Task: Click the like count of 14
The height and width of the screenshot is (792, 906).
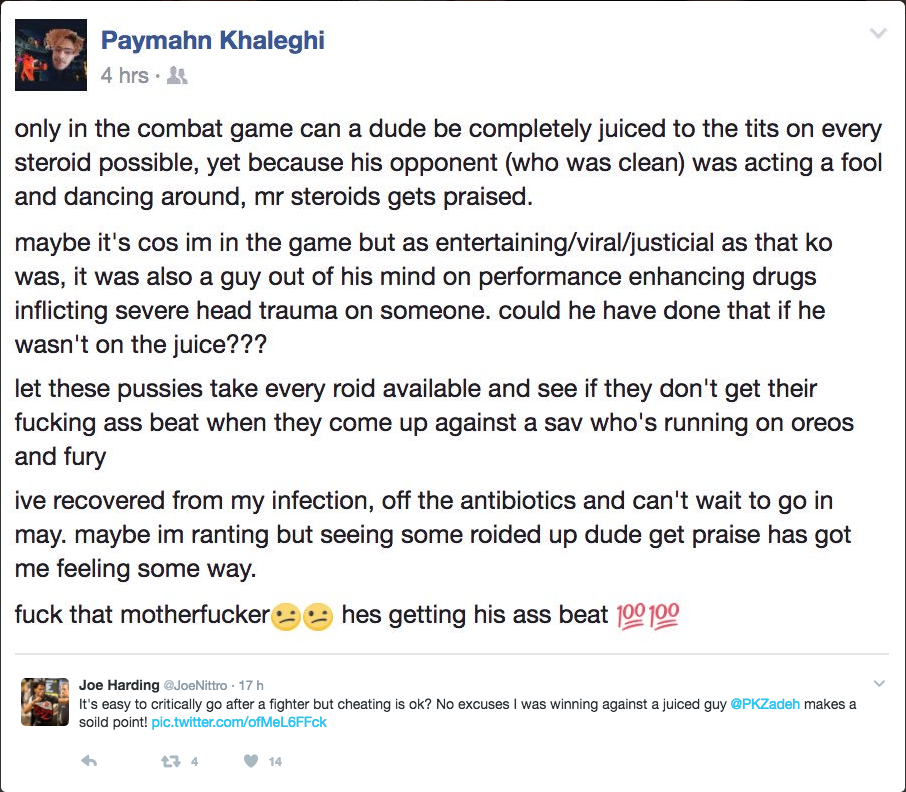Action: [275, 762]
